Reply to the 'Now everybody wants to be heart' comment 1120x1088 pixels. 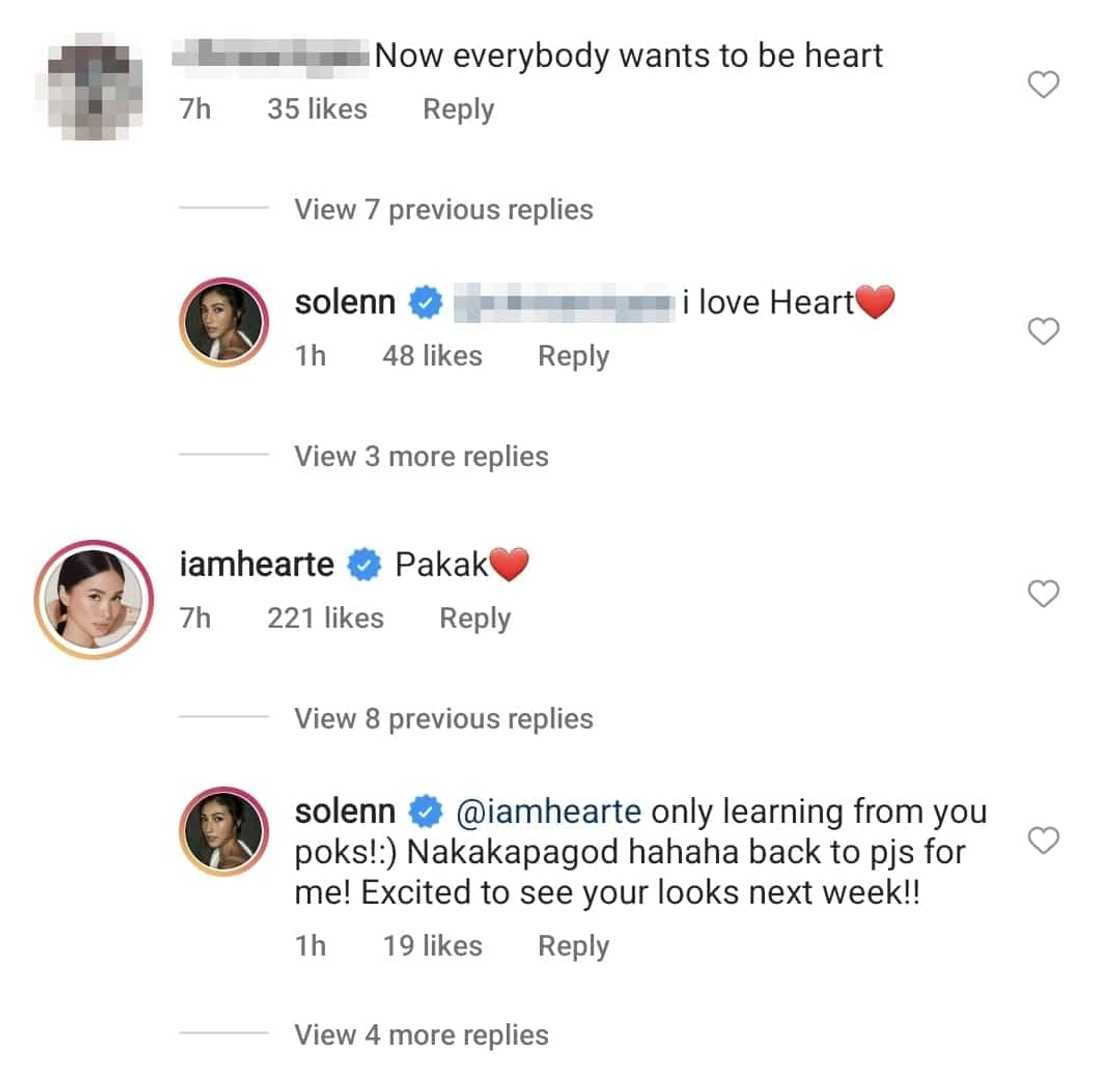458,109
